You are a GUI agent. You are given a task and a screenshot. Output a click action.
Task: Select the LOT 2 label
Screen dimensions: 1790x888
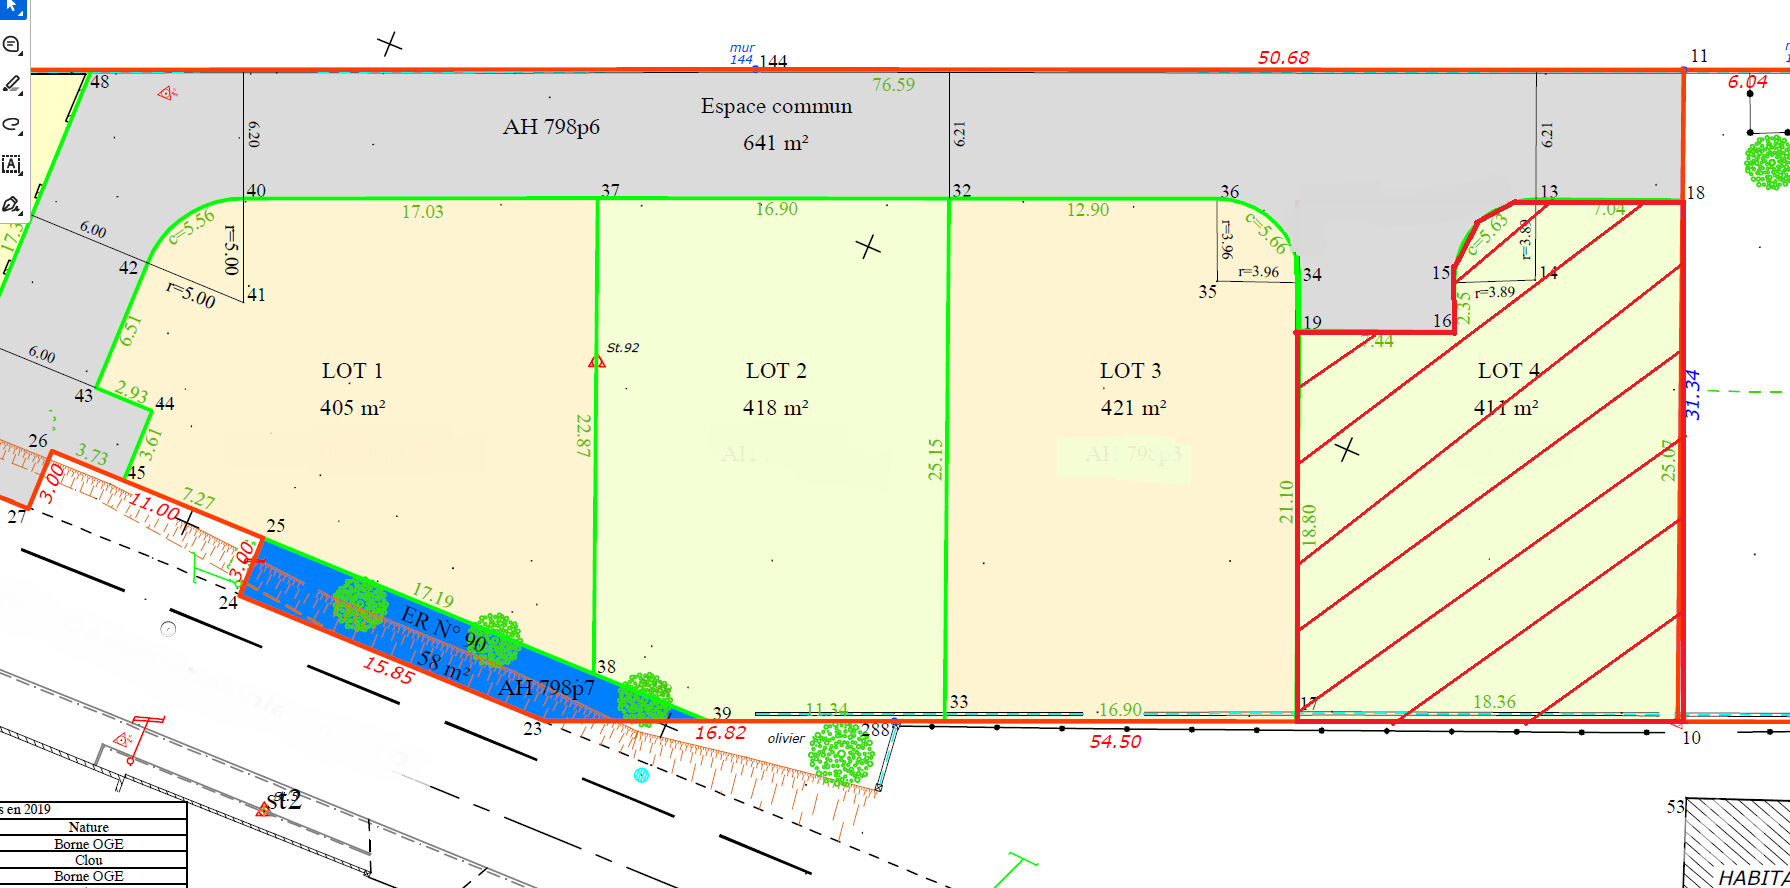click(x=775, y=371)
